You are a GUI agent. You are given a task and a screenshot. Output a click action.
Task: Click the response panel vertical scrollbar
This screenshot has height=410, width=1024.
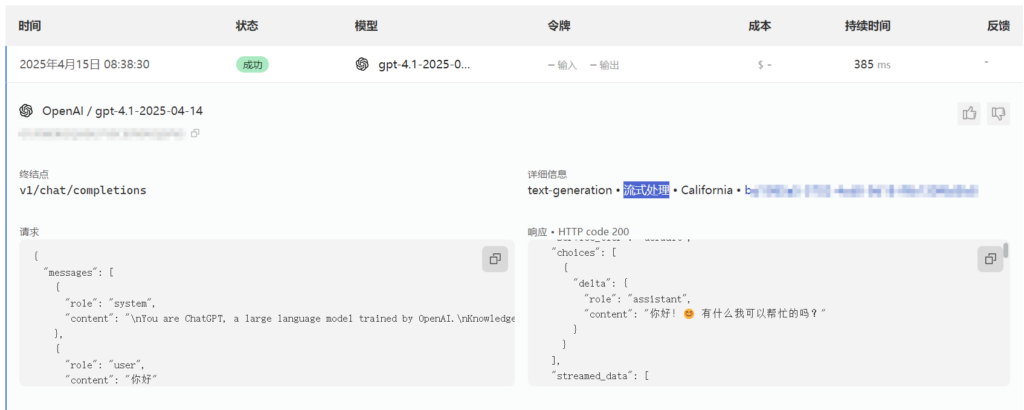(1006, 249)
